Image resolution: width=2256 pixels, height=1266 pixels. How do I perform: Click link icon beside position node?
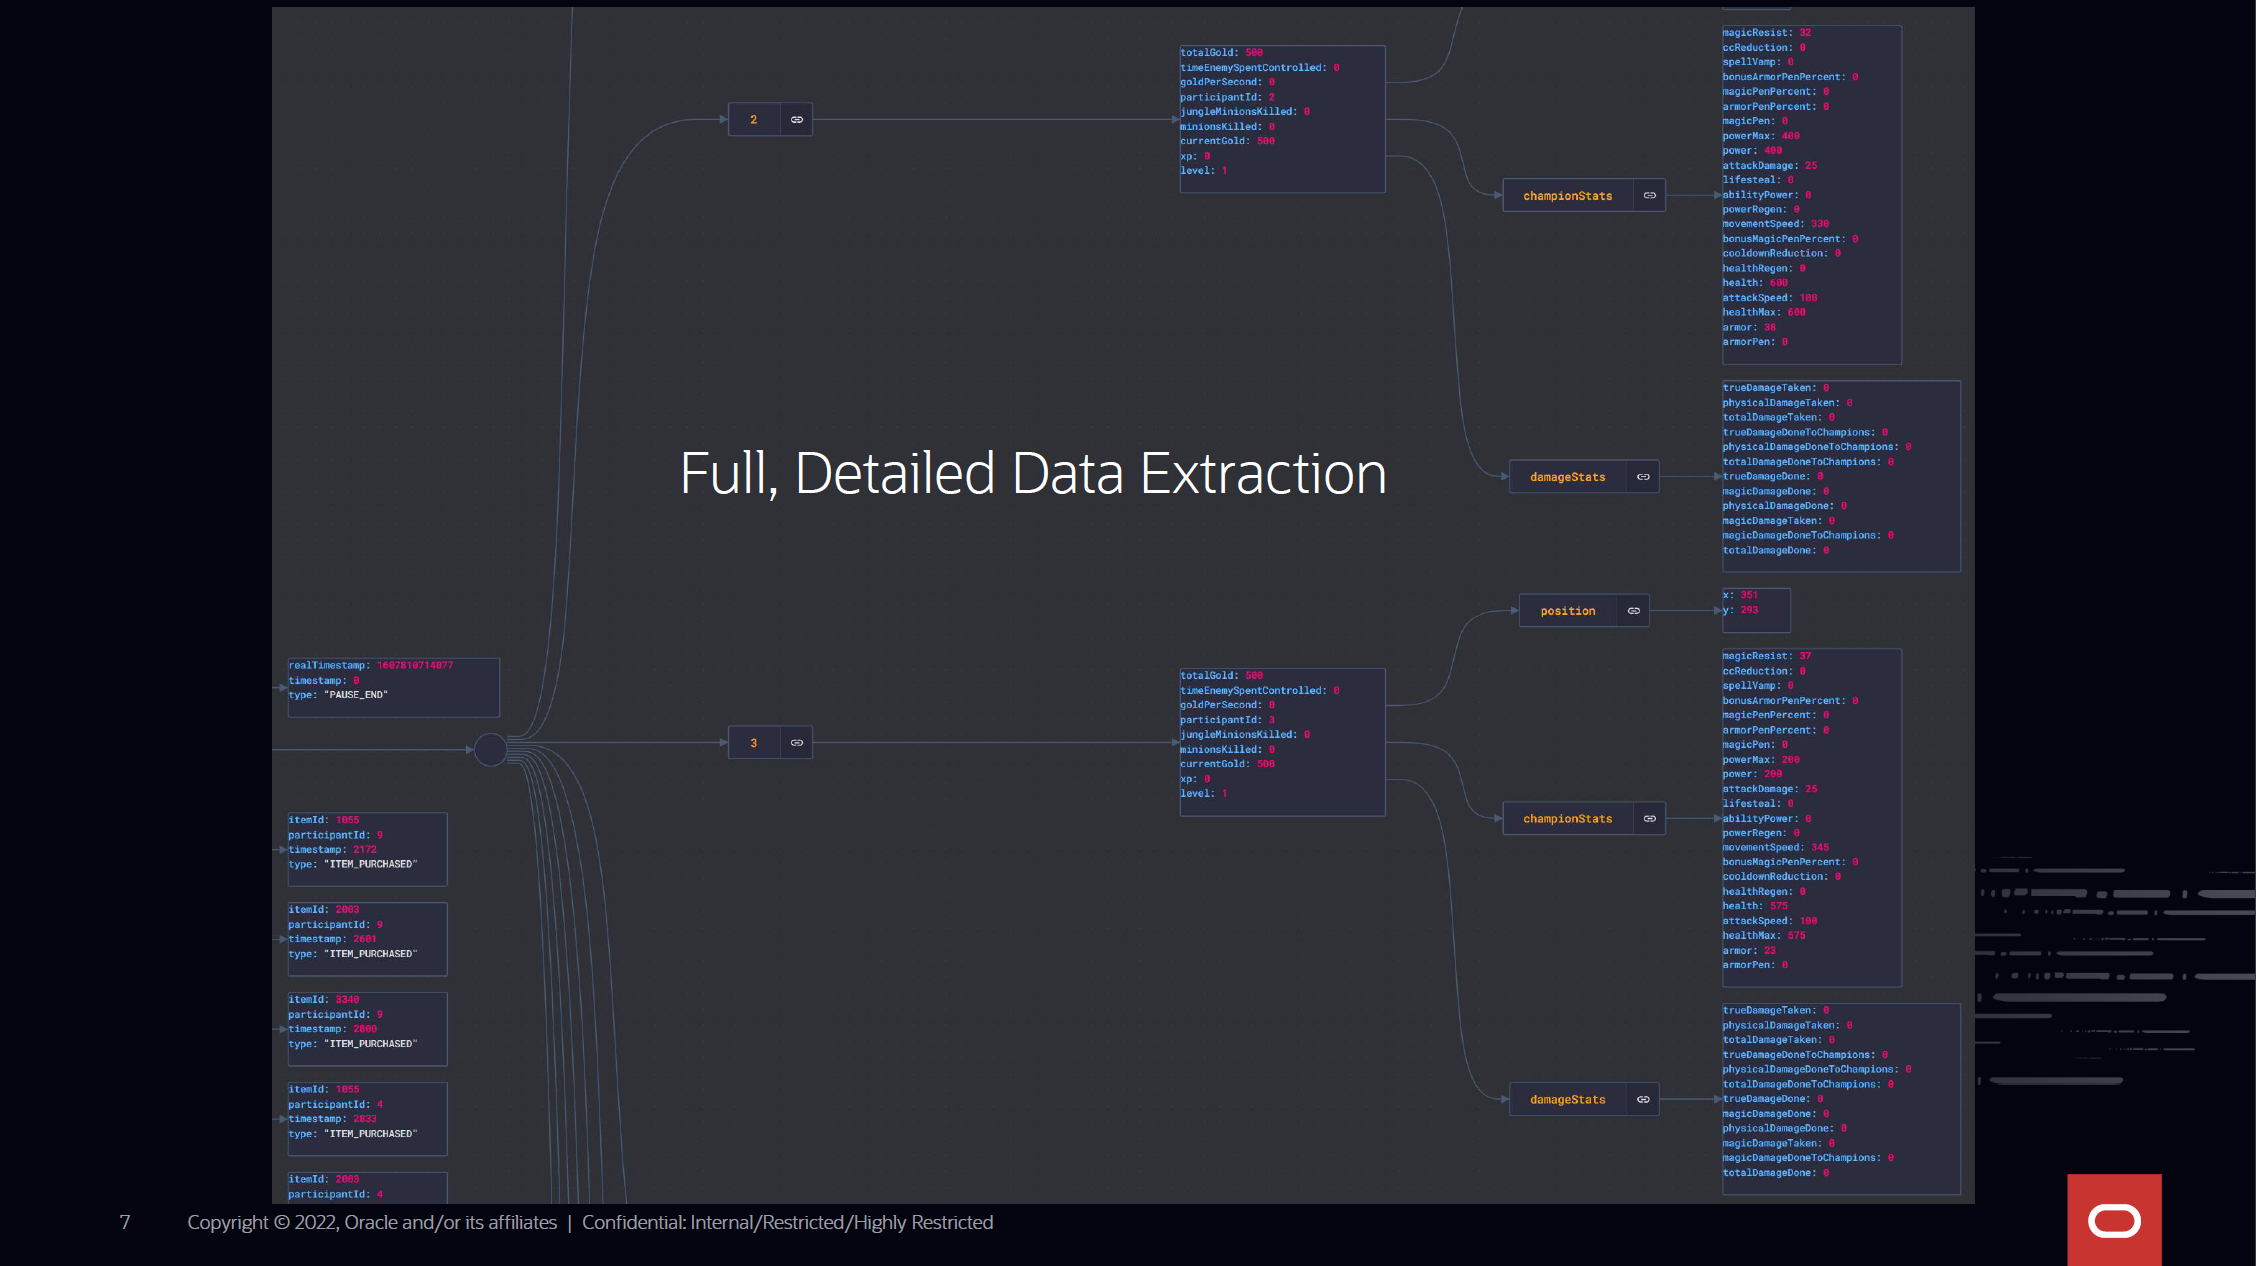click(x=1634, y=611)
